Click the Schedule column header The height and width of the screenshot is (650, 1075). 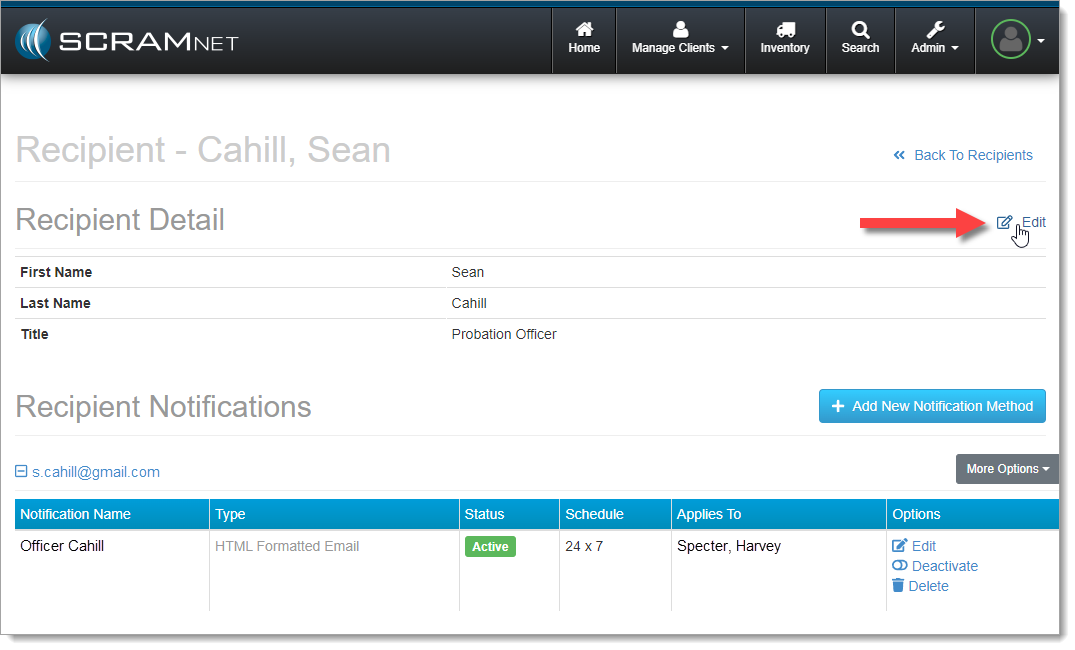click(594, 514)
